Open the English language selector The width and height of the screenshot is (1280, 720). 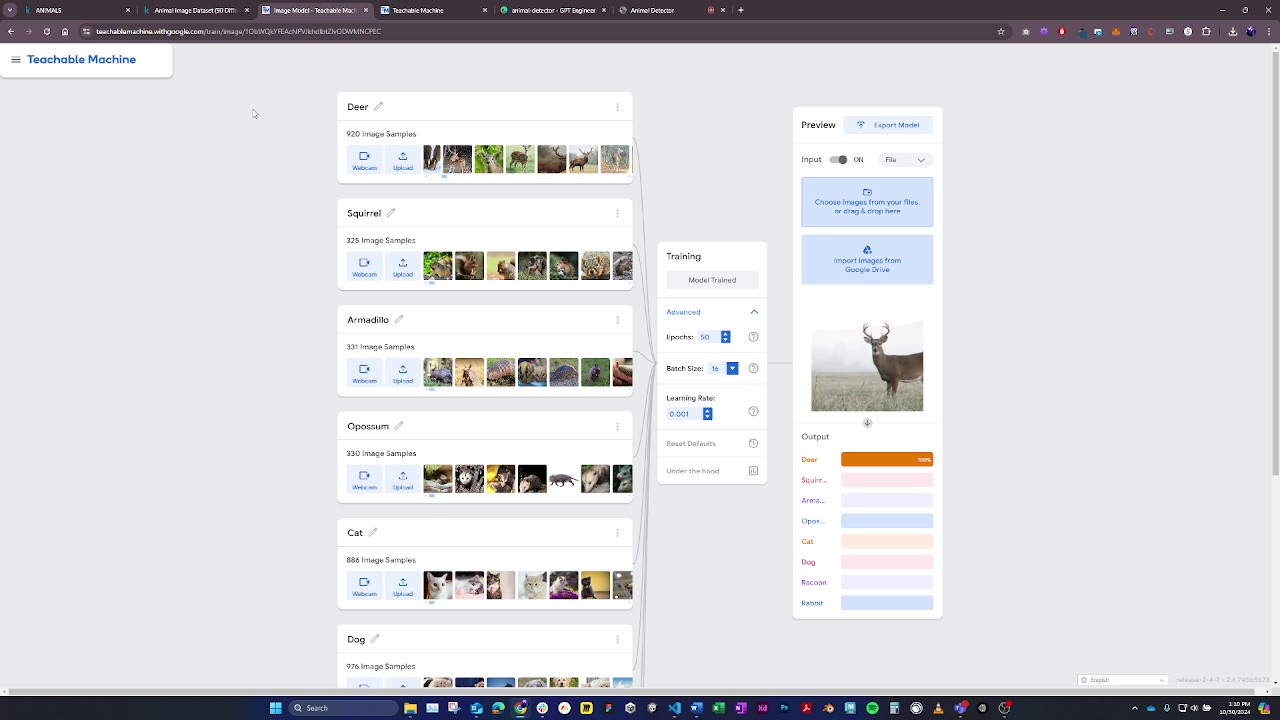(x=1123, y=680)
